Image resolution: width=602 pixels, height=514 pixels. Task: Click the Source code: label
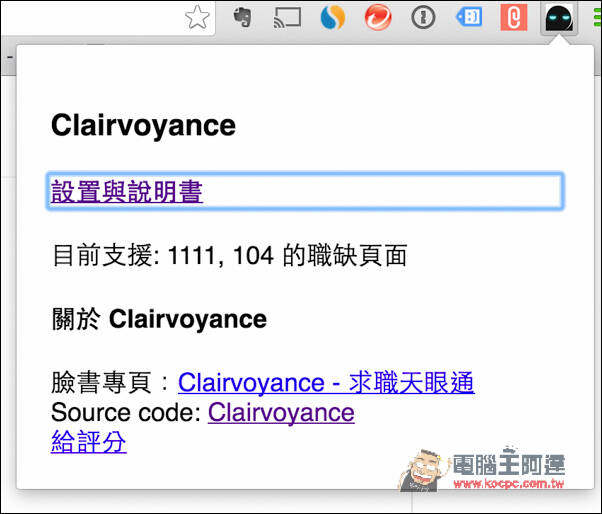[x=126, y=413]
